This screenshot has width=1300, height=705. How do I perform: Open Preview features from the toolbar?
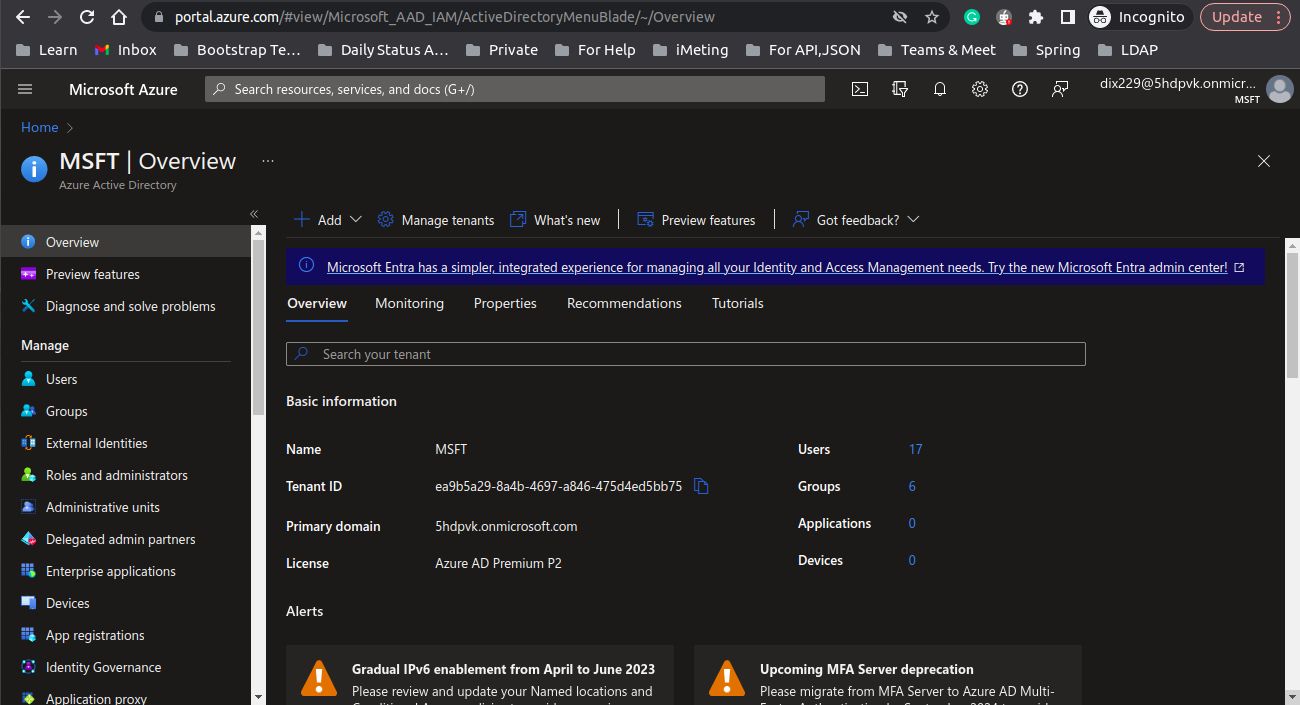tap(696, 220)
